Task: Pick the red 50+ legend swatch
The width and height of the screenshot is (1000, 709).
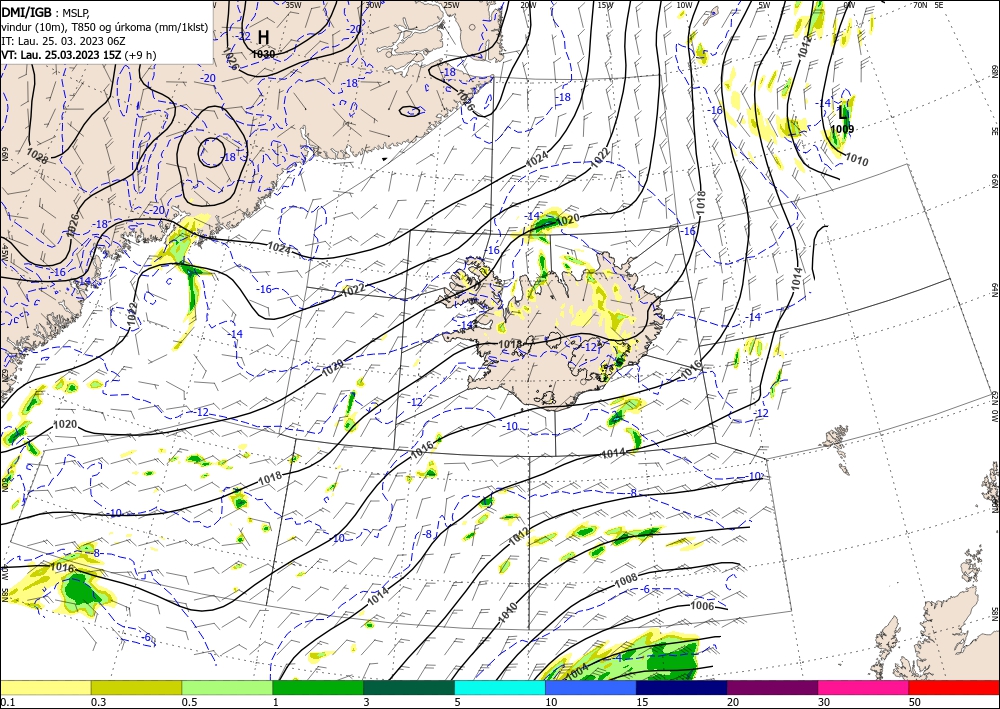Action: [x=954, y=687]
